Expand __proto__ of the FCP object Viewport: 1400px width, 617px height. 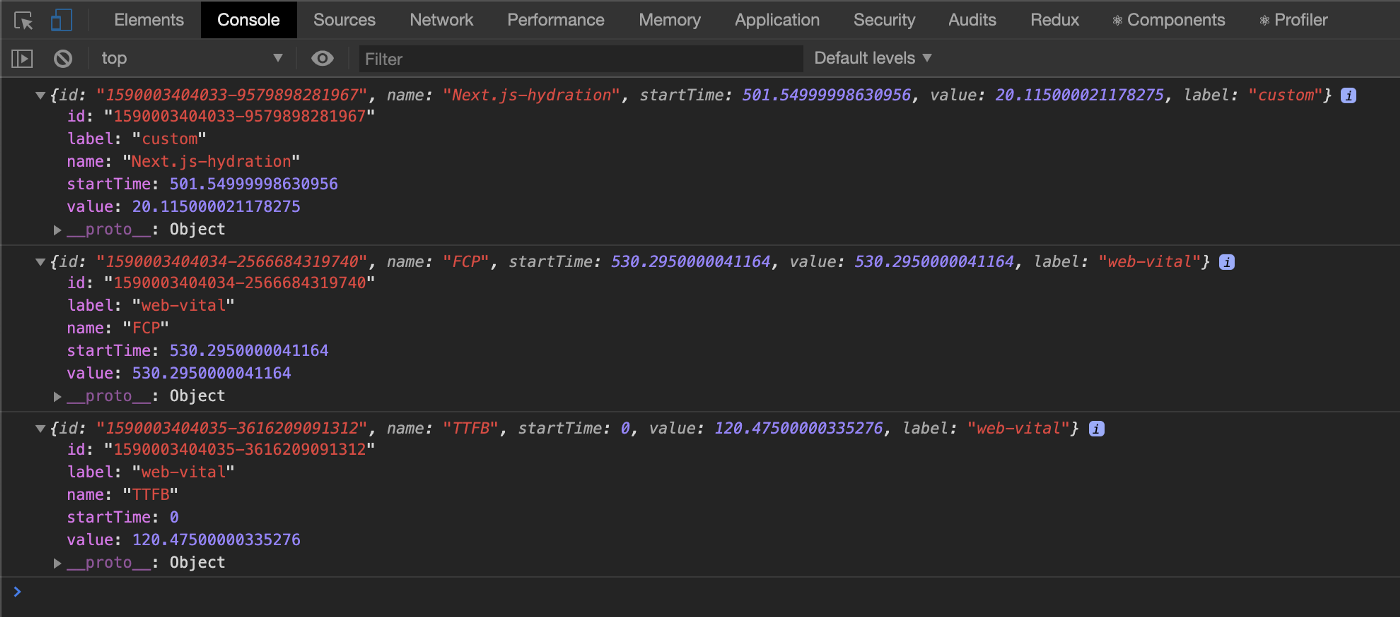[x=57, y=395]
